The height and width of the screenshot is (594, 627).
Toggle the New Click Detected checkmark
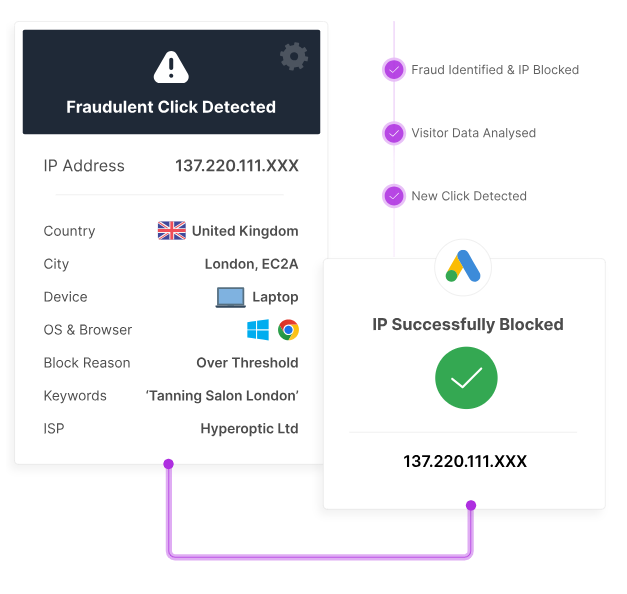[x=394, y=196]
